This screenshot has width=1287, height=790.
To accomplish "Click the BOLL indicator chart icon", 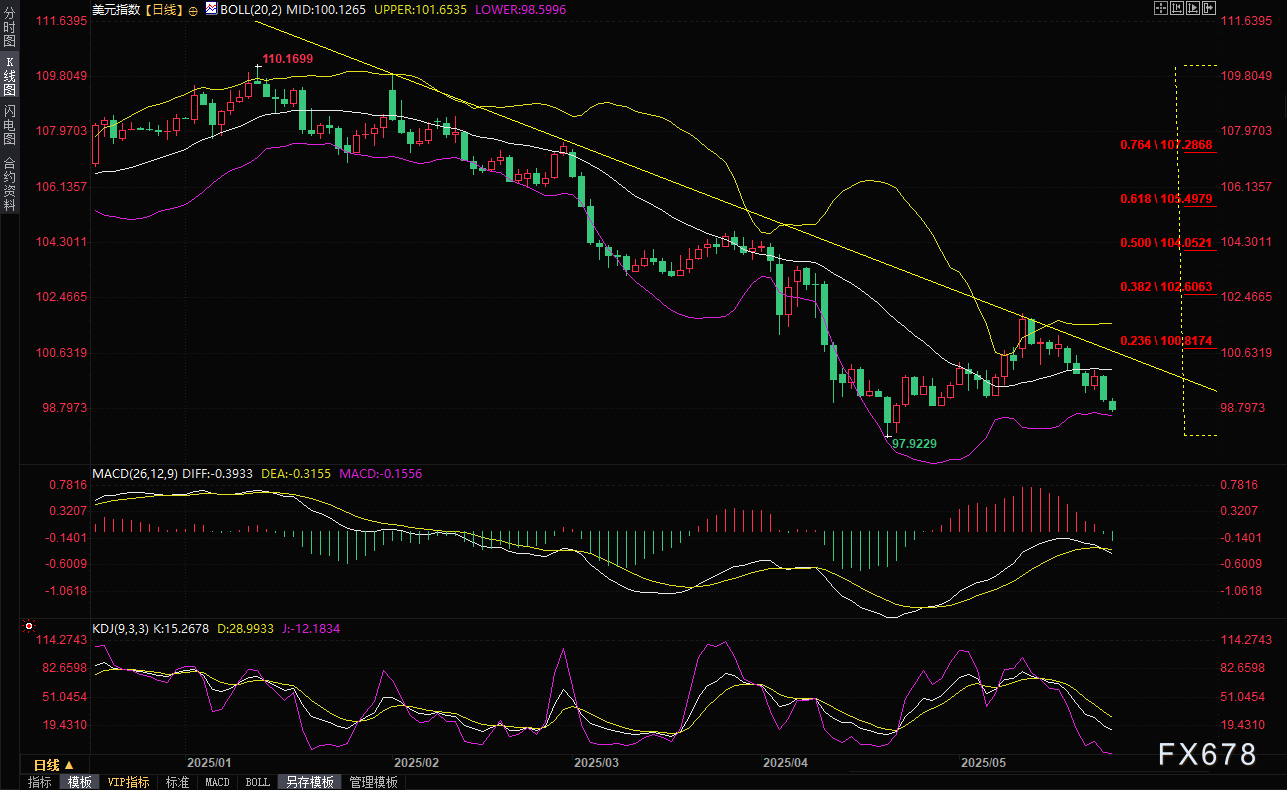I will (211, 8).
